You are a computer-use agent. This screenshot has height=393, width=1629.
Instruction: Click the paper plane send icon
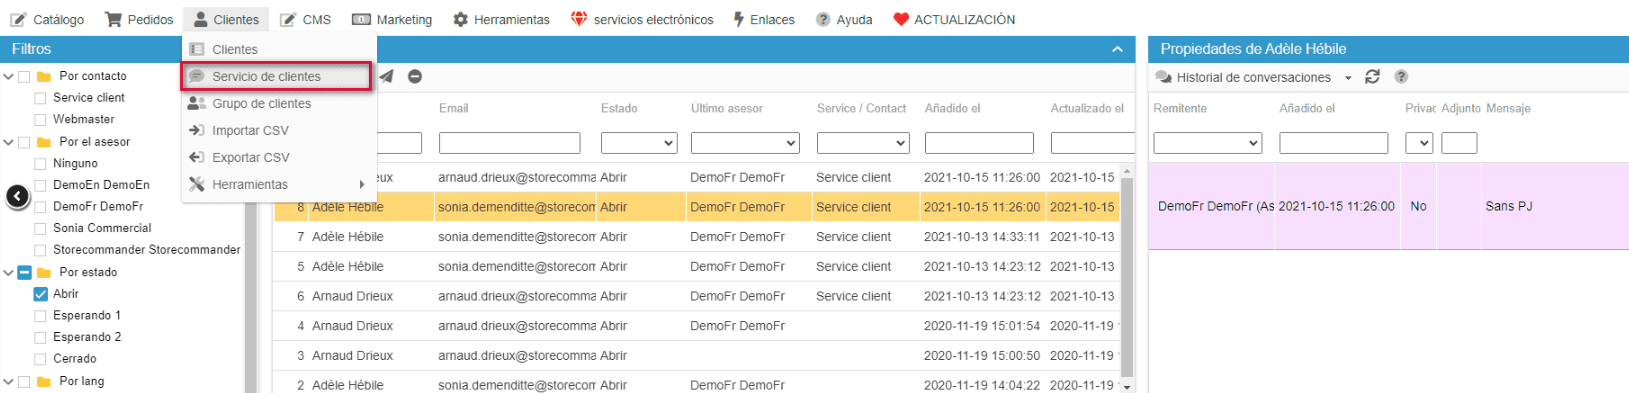[386, 77]
